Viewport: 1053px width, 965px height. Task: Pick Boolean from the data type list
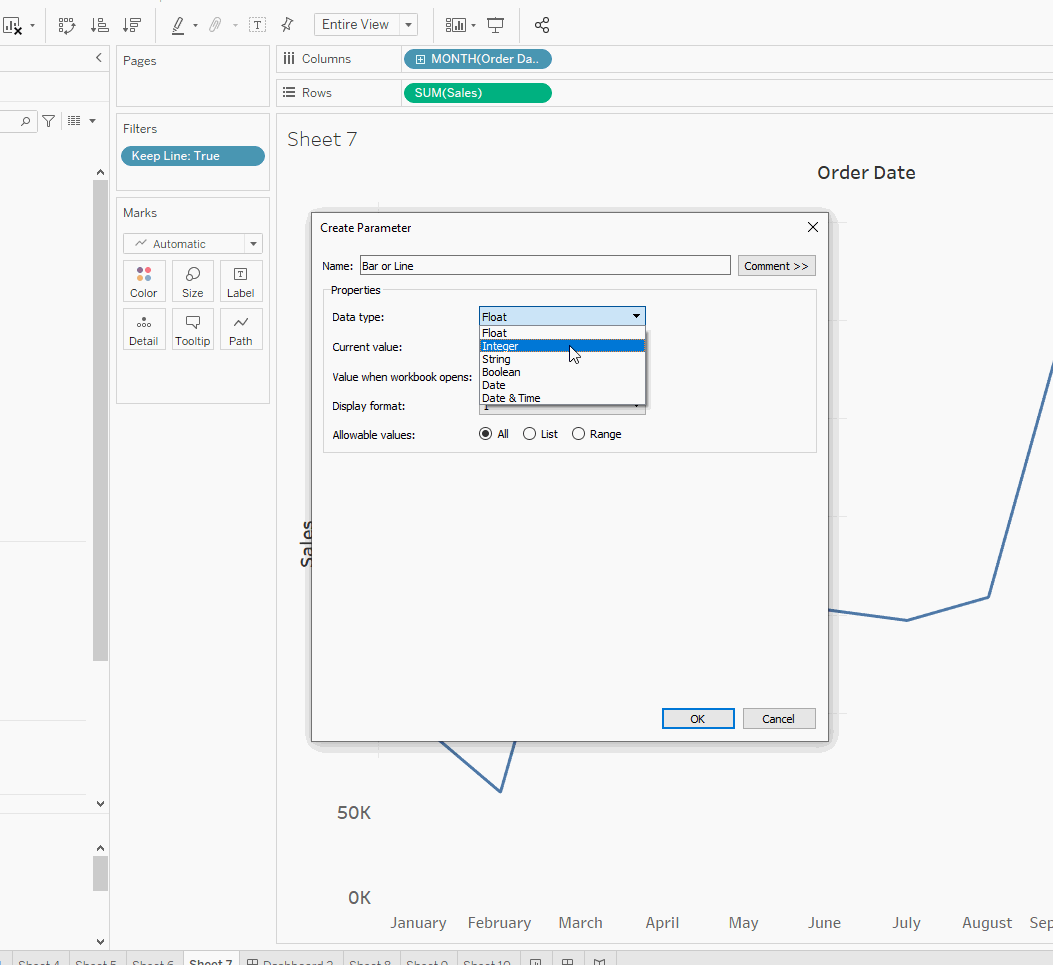click(x=501, y=372)
